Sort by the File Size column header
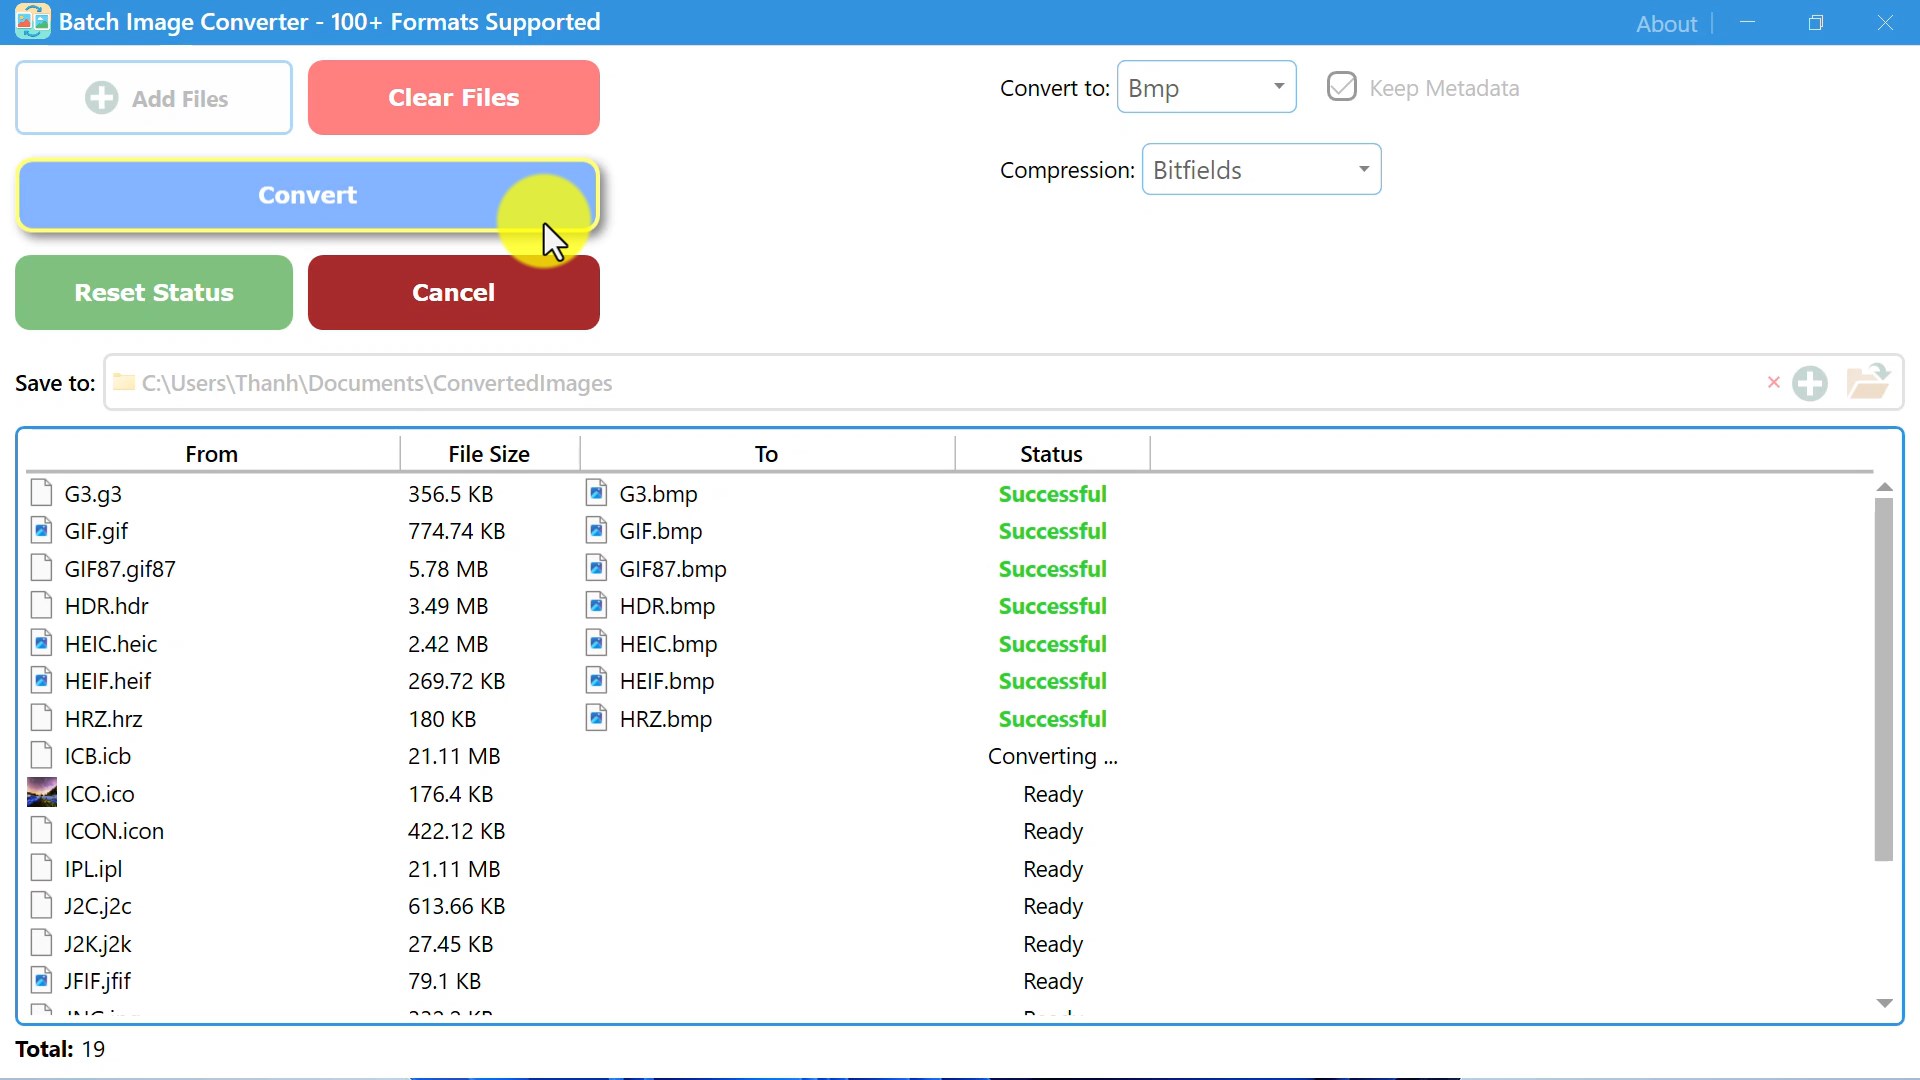Screen dimensions: 1920x1080 pos(488,453)
